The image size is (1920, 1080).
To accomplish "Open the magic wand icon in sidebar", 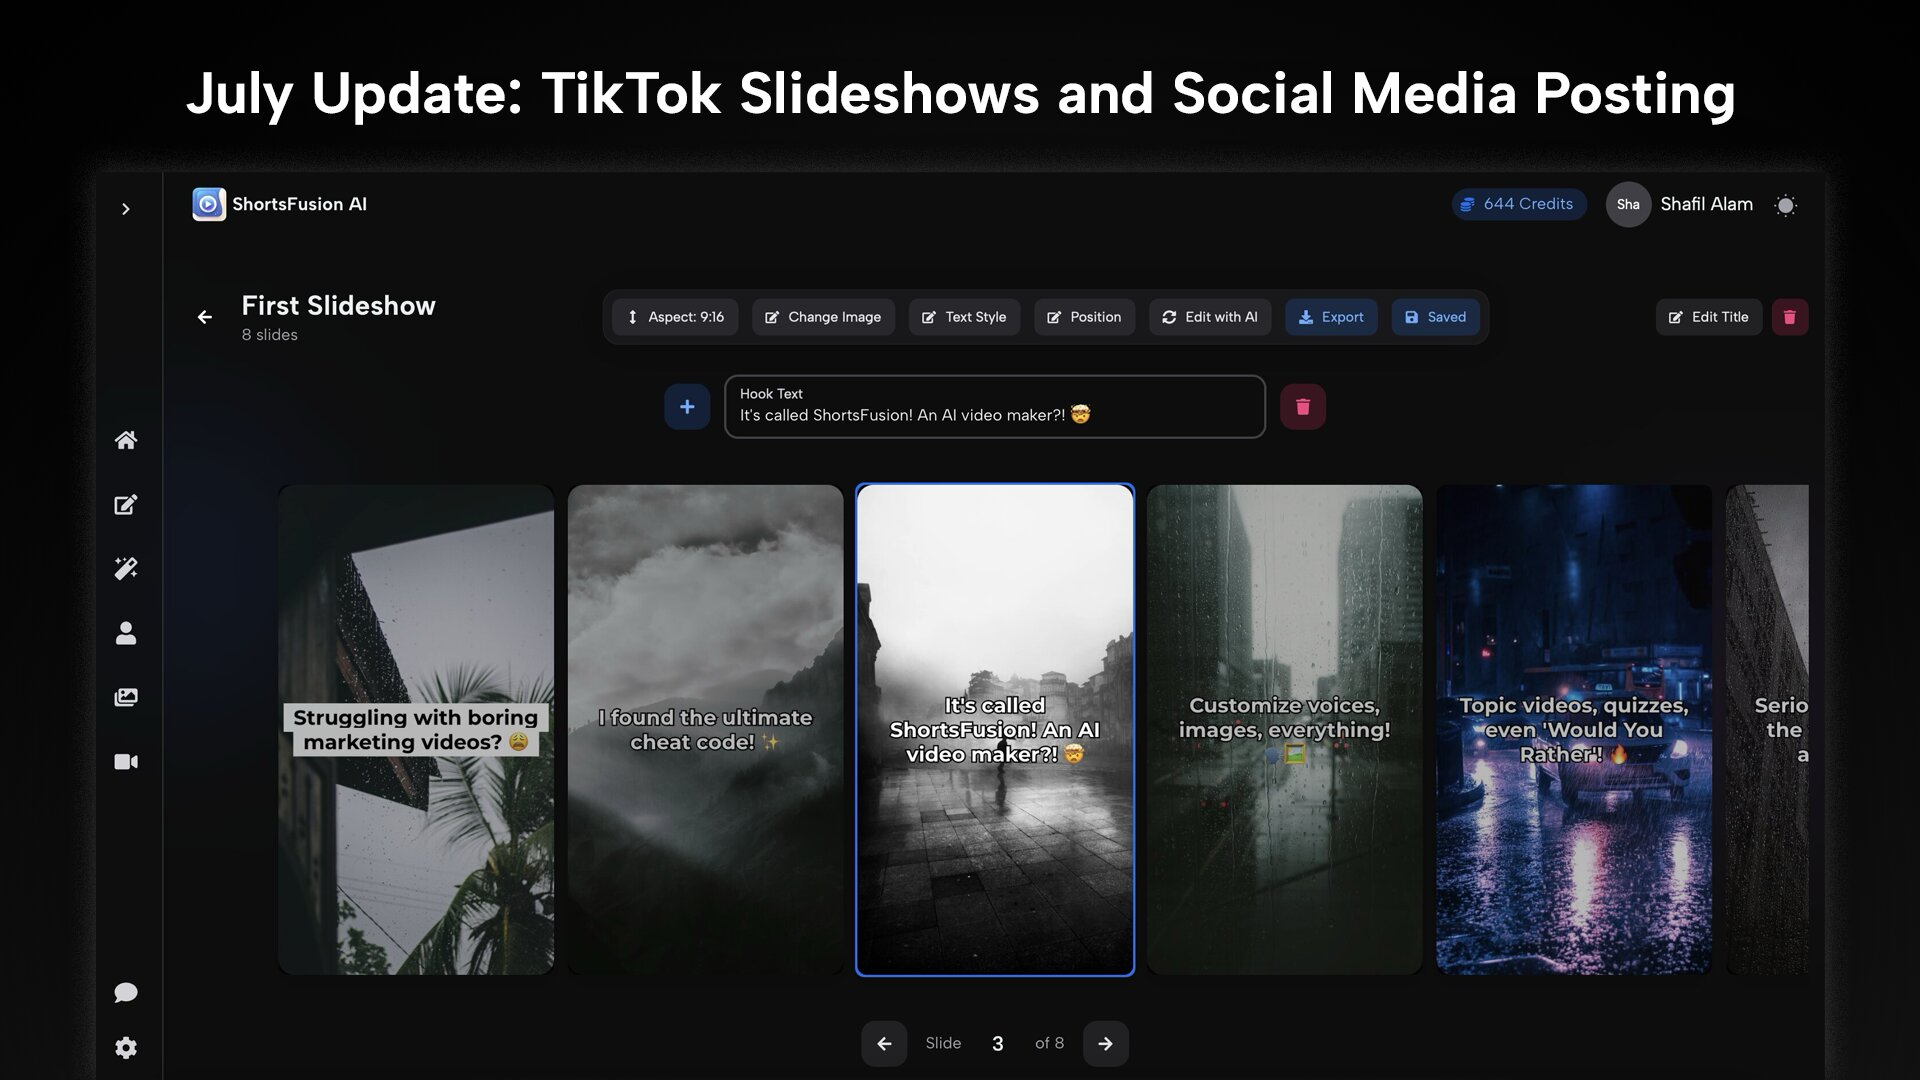I will click(x=126, y=568).
